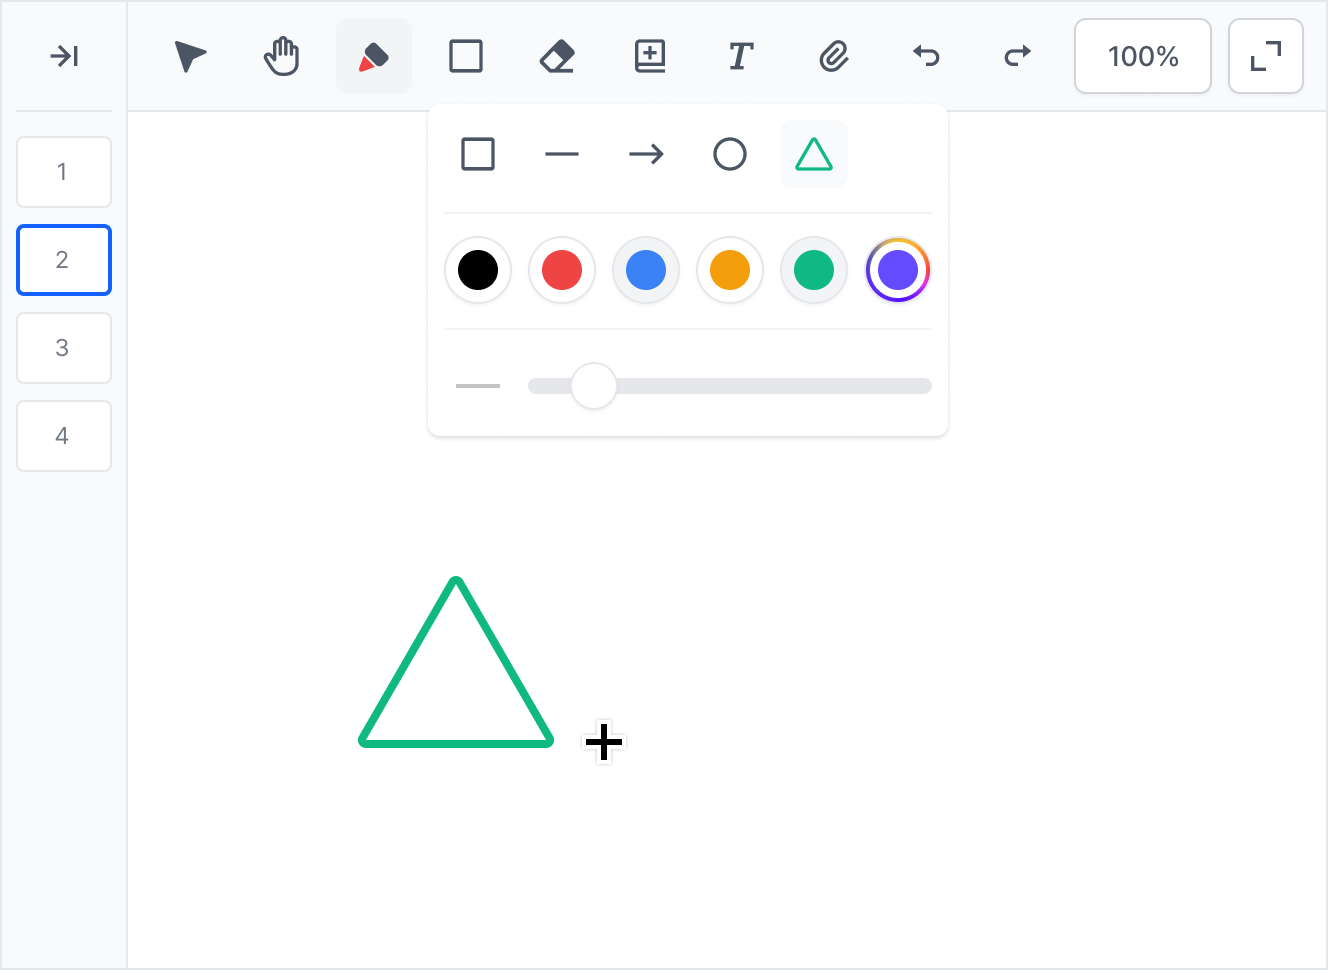The height and width of the screenshot is (970, 1328).
Task: Click the stroke thickness slider handle
Action: point(594,386)
